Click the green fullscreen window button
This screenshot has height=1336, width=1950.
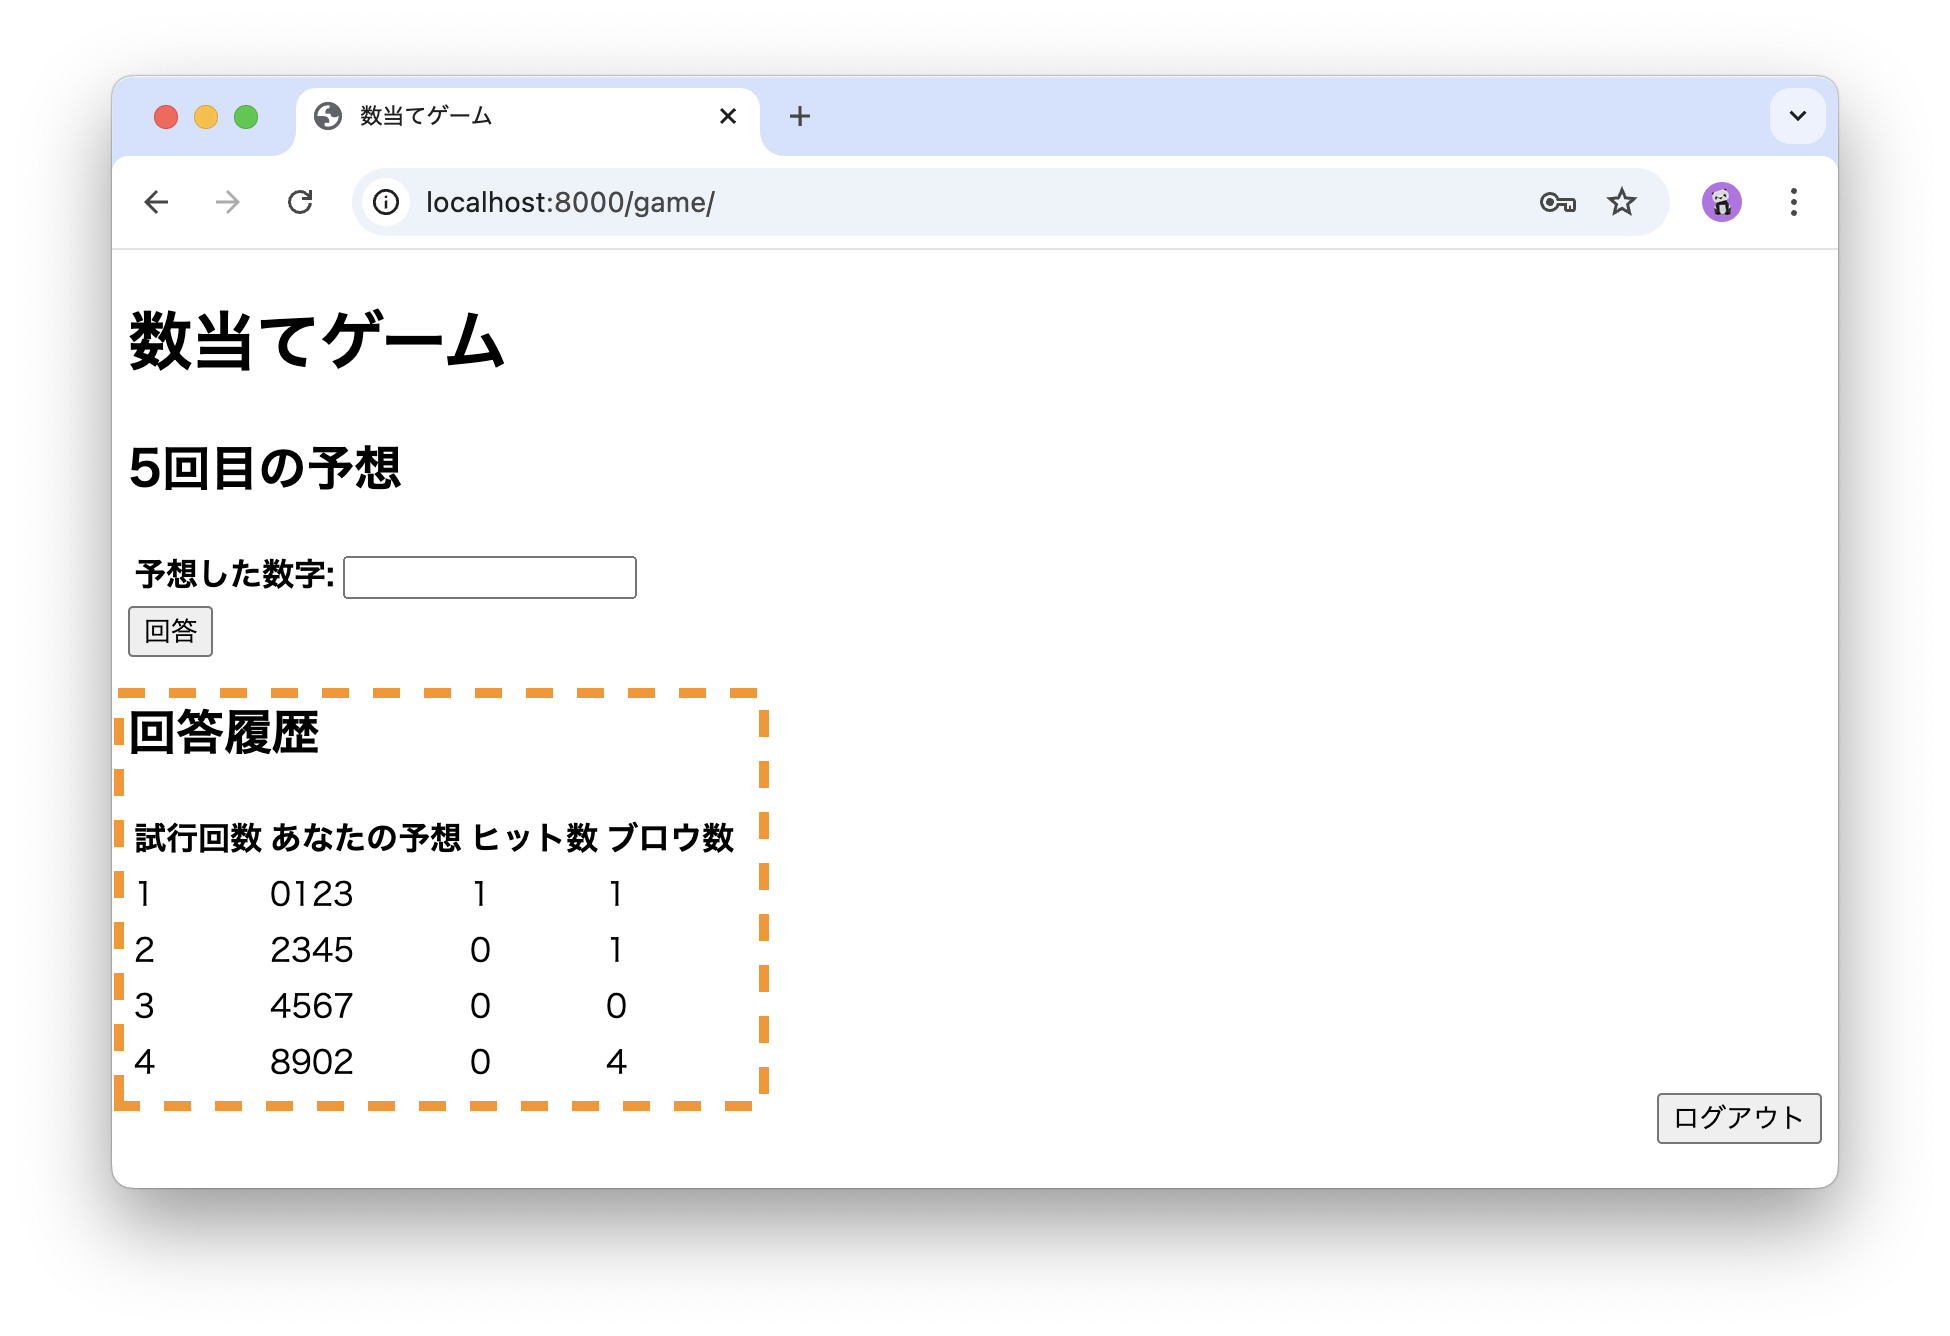click(246, 117)
